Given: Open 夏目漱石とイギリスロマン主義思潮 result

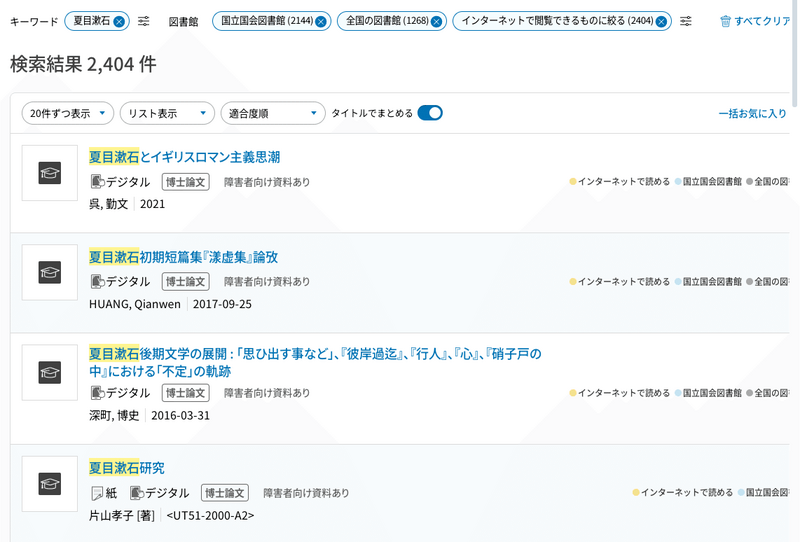Looking at the screenshot, I should click(x=185, y=157).
